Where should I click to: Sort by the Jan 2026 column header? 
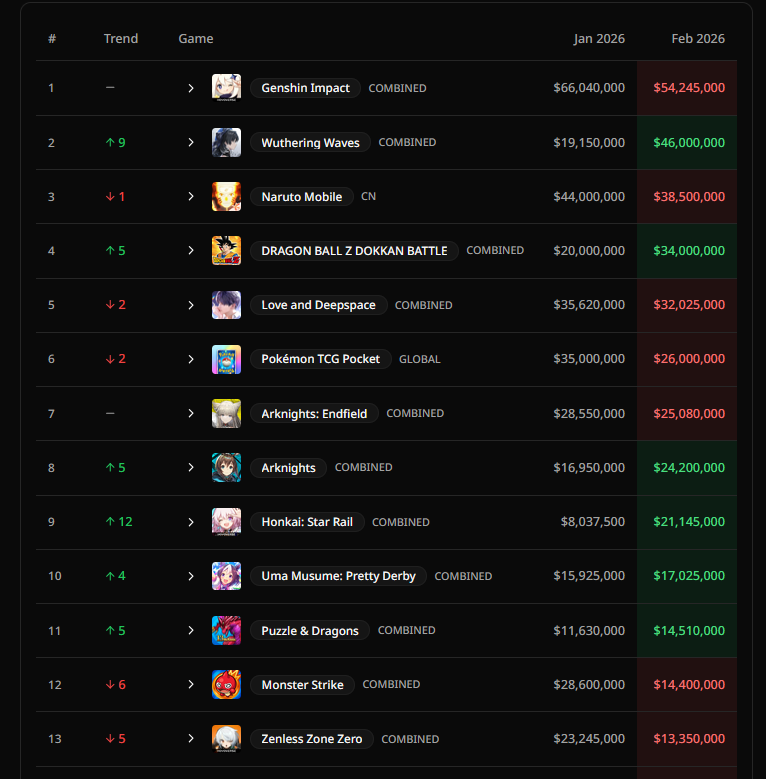[599, 39]
